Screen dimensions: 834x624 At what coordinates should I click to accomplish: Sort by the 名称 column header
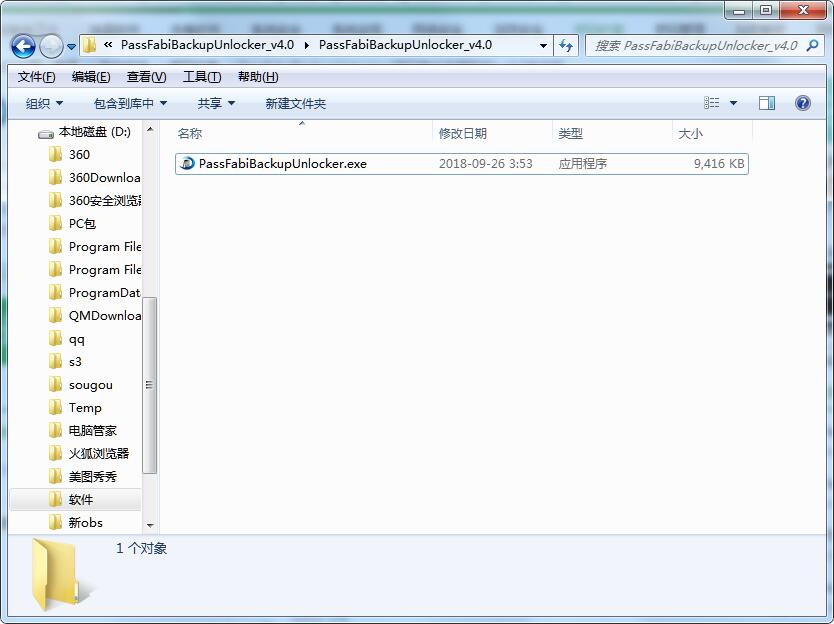click(x=302, y=134)
